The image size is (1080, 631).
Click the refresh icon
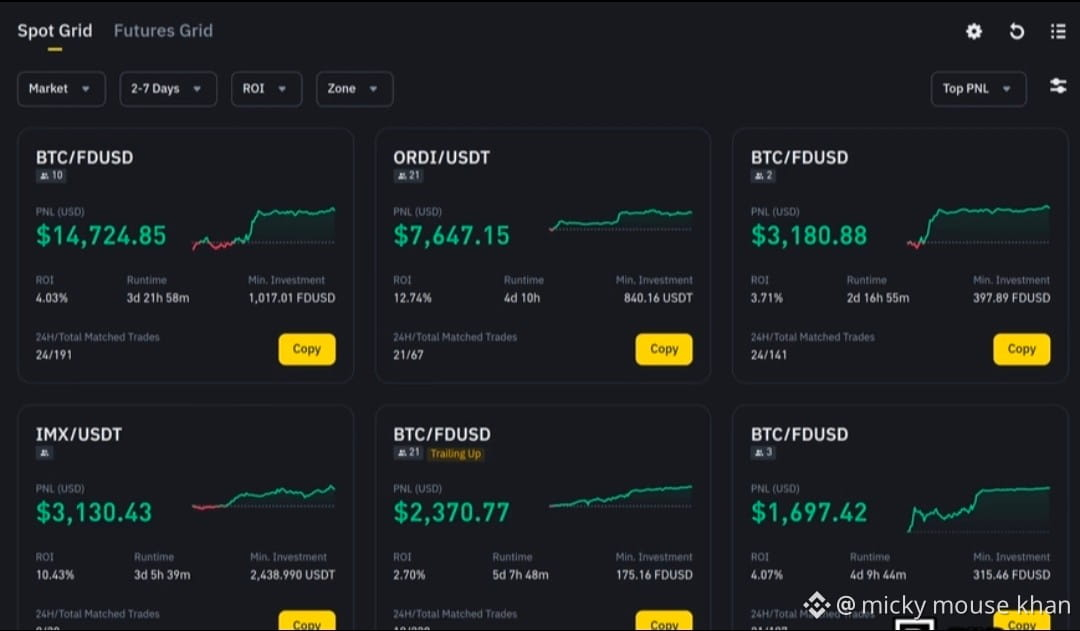tap(1017, 31)
